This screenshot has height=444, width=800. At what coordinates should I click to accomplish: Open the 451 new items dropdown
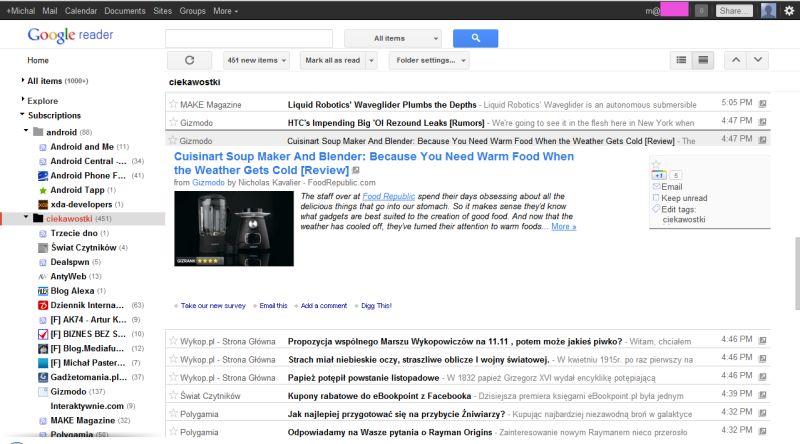point(257,60)
